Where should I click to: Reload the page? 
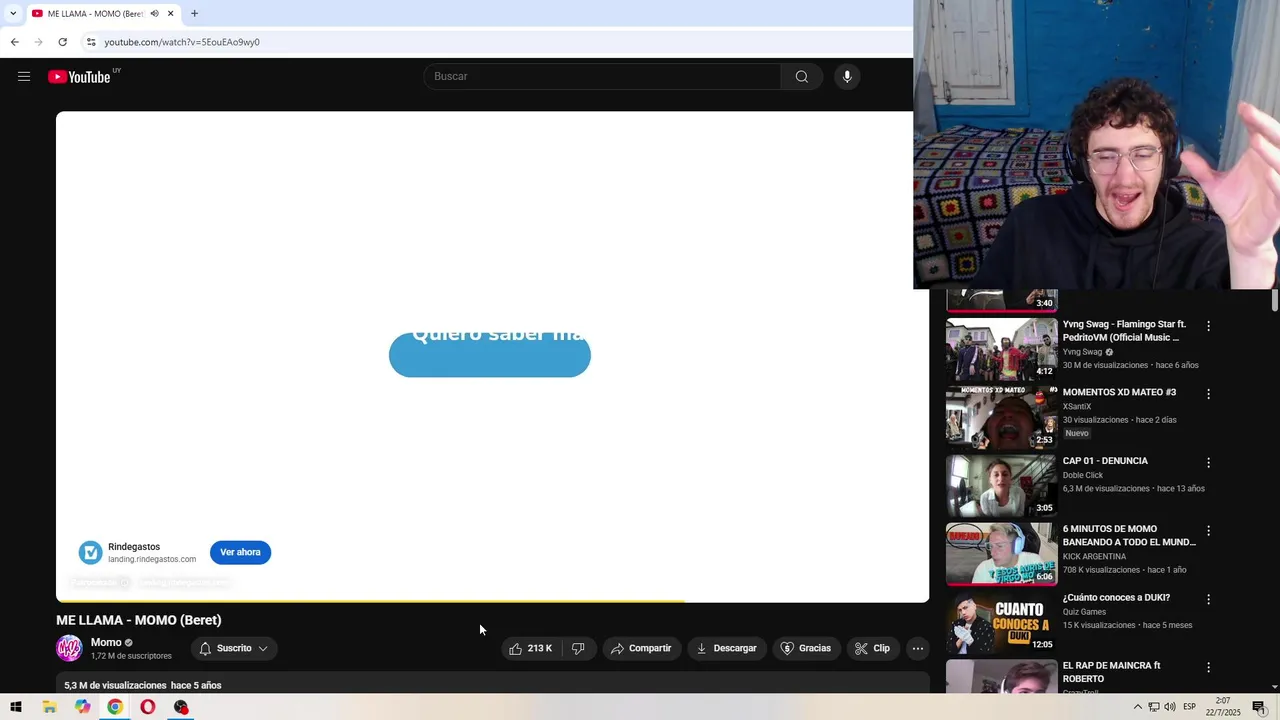click(62, 42)
